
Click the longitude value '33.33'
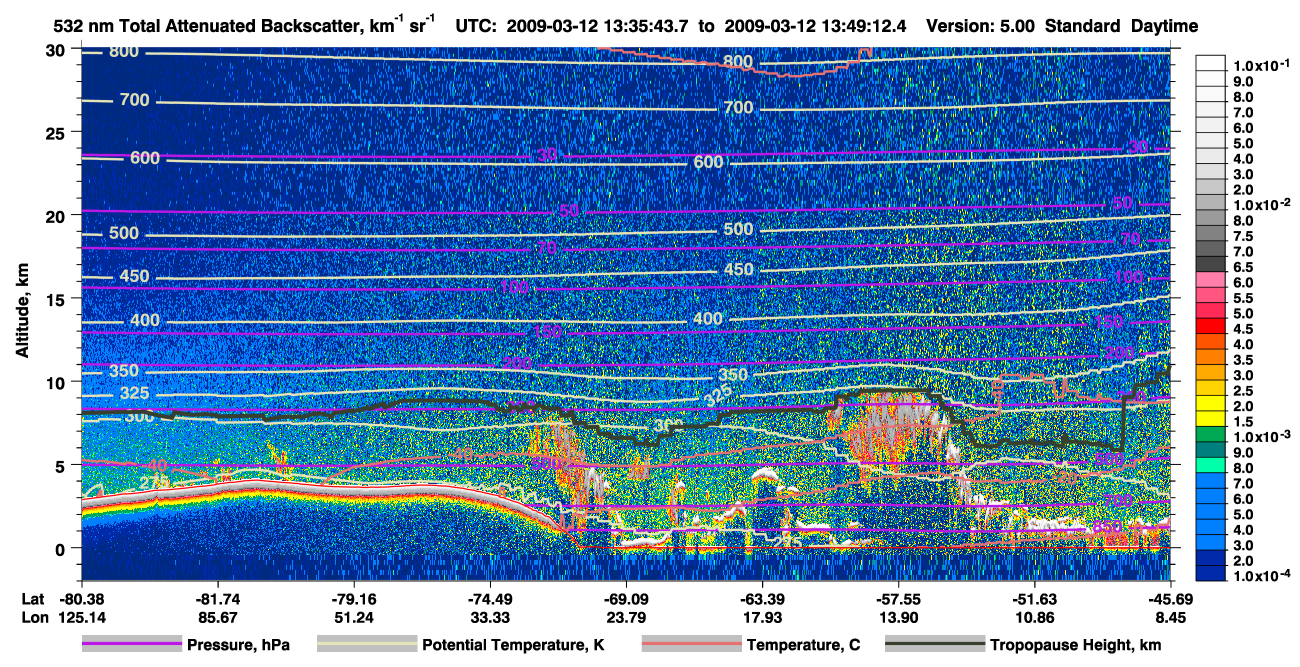[490, 617]
